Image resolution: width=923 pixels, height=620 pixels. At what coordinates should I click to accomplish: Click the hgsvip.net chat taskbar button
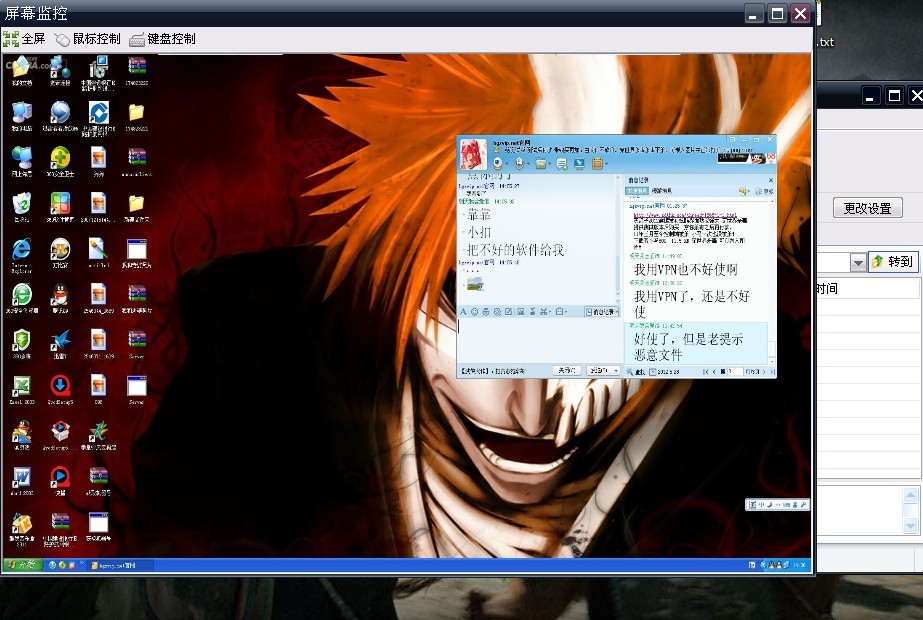point(120,565)
